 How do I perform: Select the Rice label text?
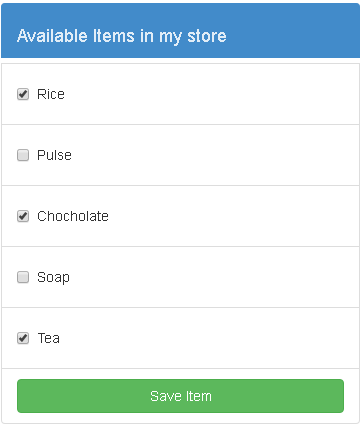pos(51,94)
